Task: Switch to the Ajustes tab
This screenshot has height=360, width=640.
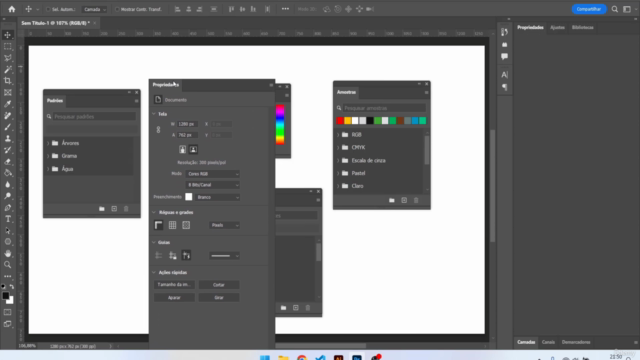Action: (x=557, y=27)
